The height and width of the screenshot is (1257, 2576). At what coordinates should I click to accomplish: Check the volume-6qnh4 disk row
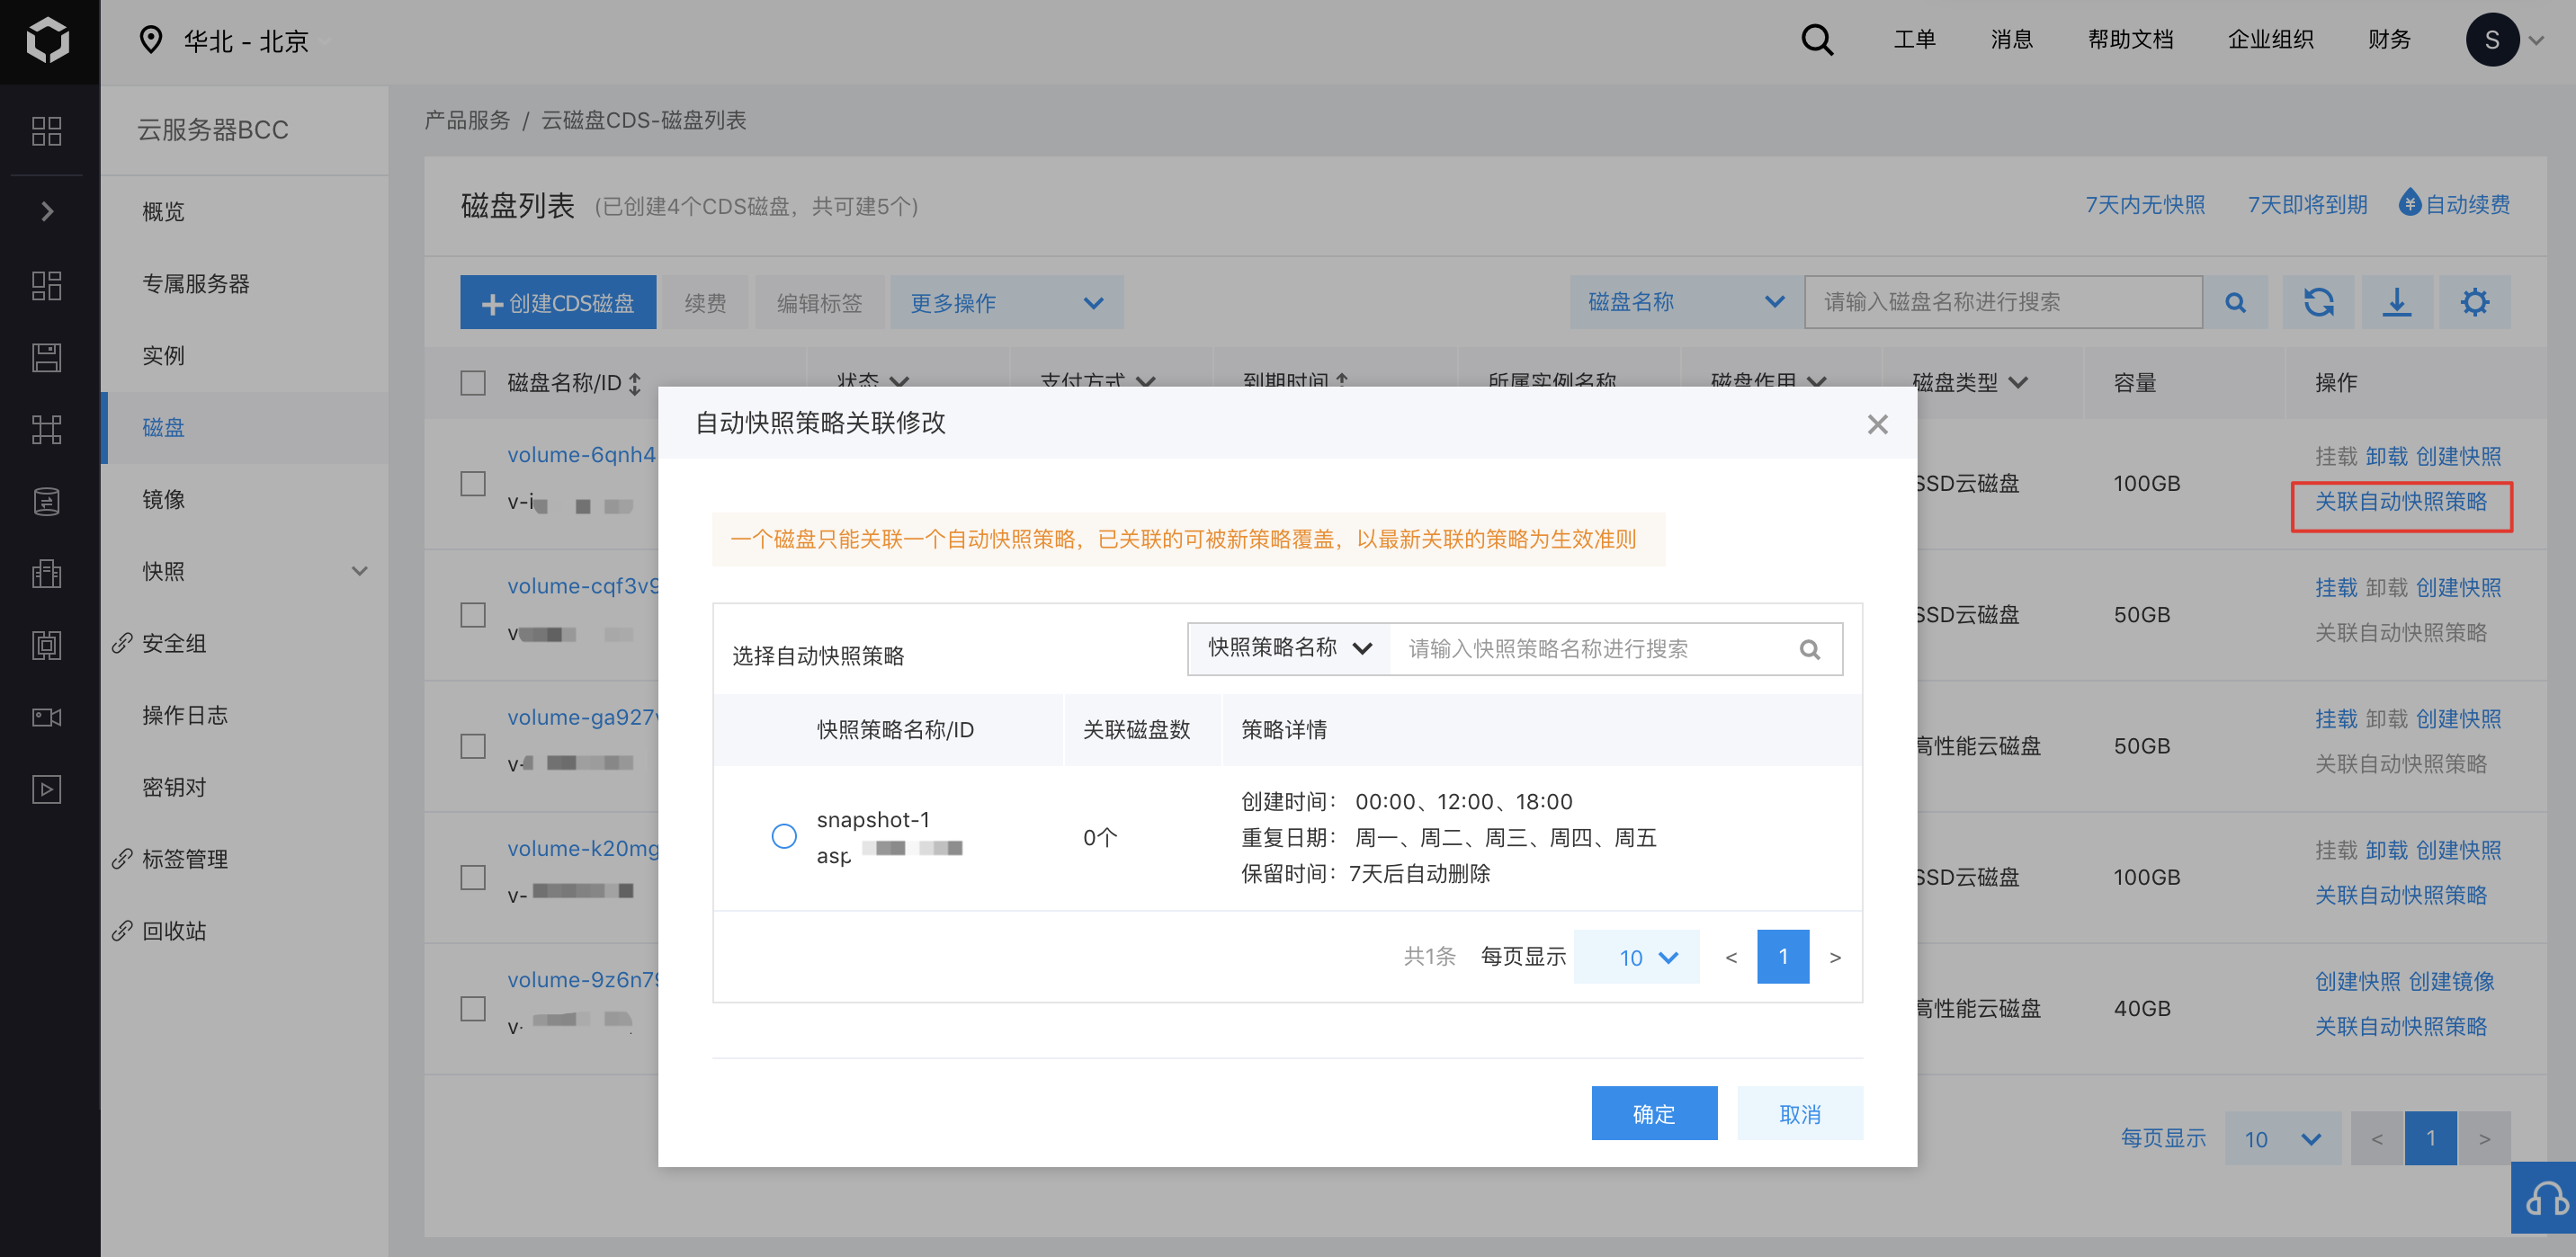tap(473, 484)
